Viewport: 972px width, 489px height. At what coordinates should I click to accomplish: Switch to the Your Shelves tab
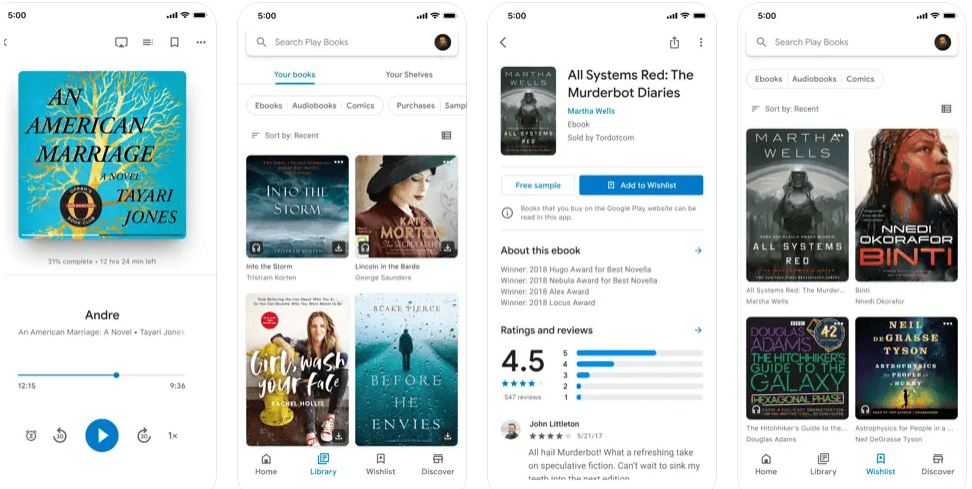(409, 74)
